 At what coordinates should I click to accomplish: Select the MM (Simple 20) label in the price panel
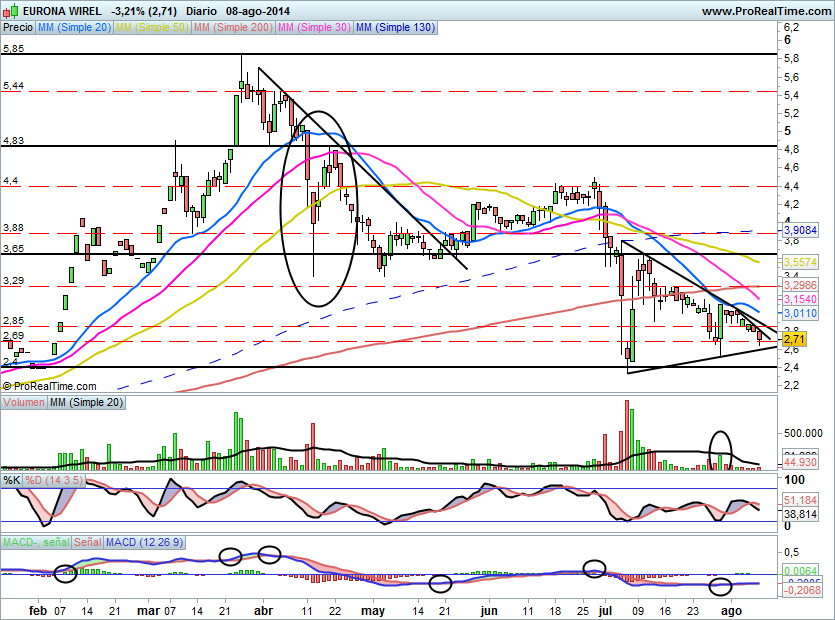pos(74,27)
